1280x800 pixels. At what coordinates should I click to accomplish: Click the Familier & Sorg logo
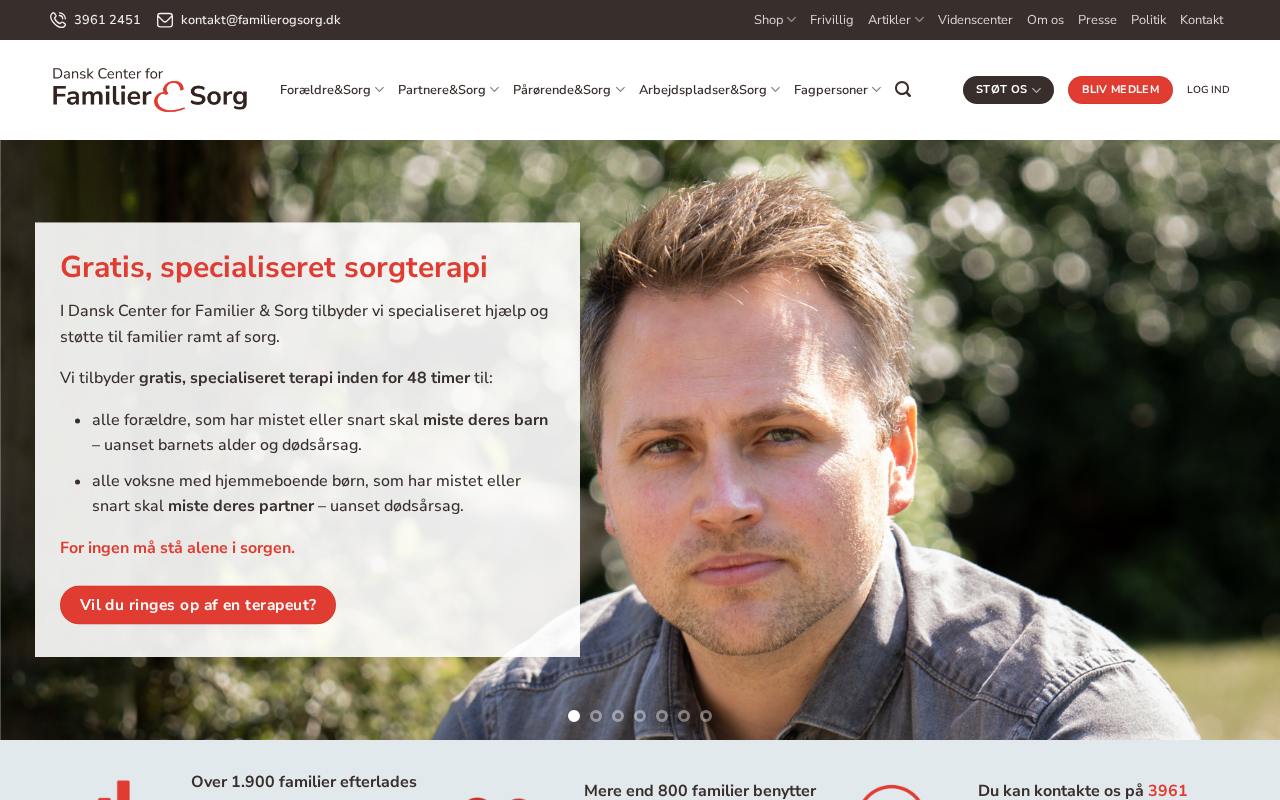150,89
